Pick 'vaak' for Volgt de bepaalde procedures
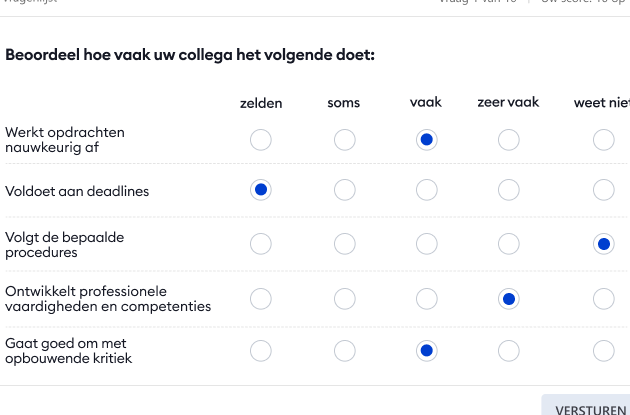The height and width of the screenshot is (415, 630). coord(427,244)
